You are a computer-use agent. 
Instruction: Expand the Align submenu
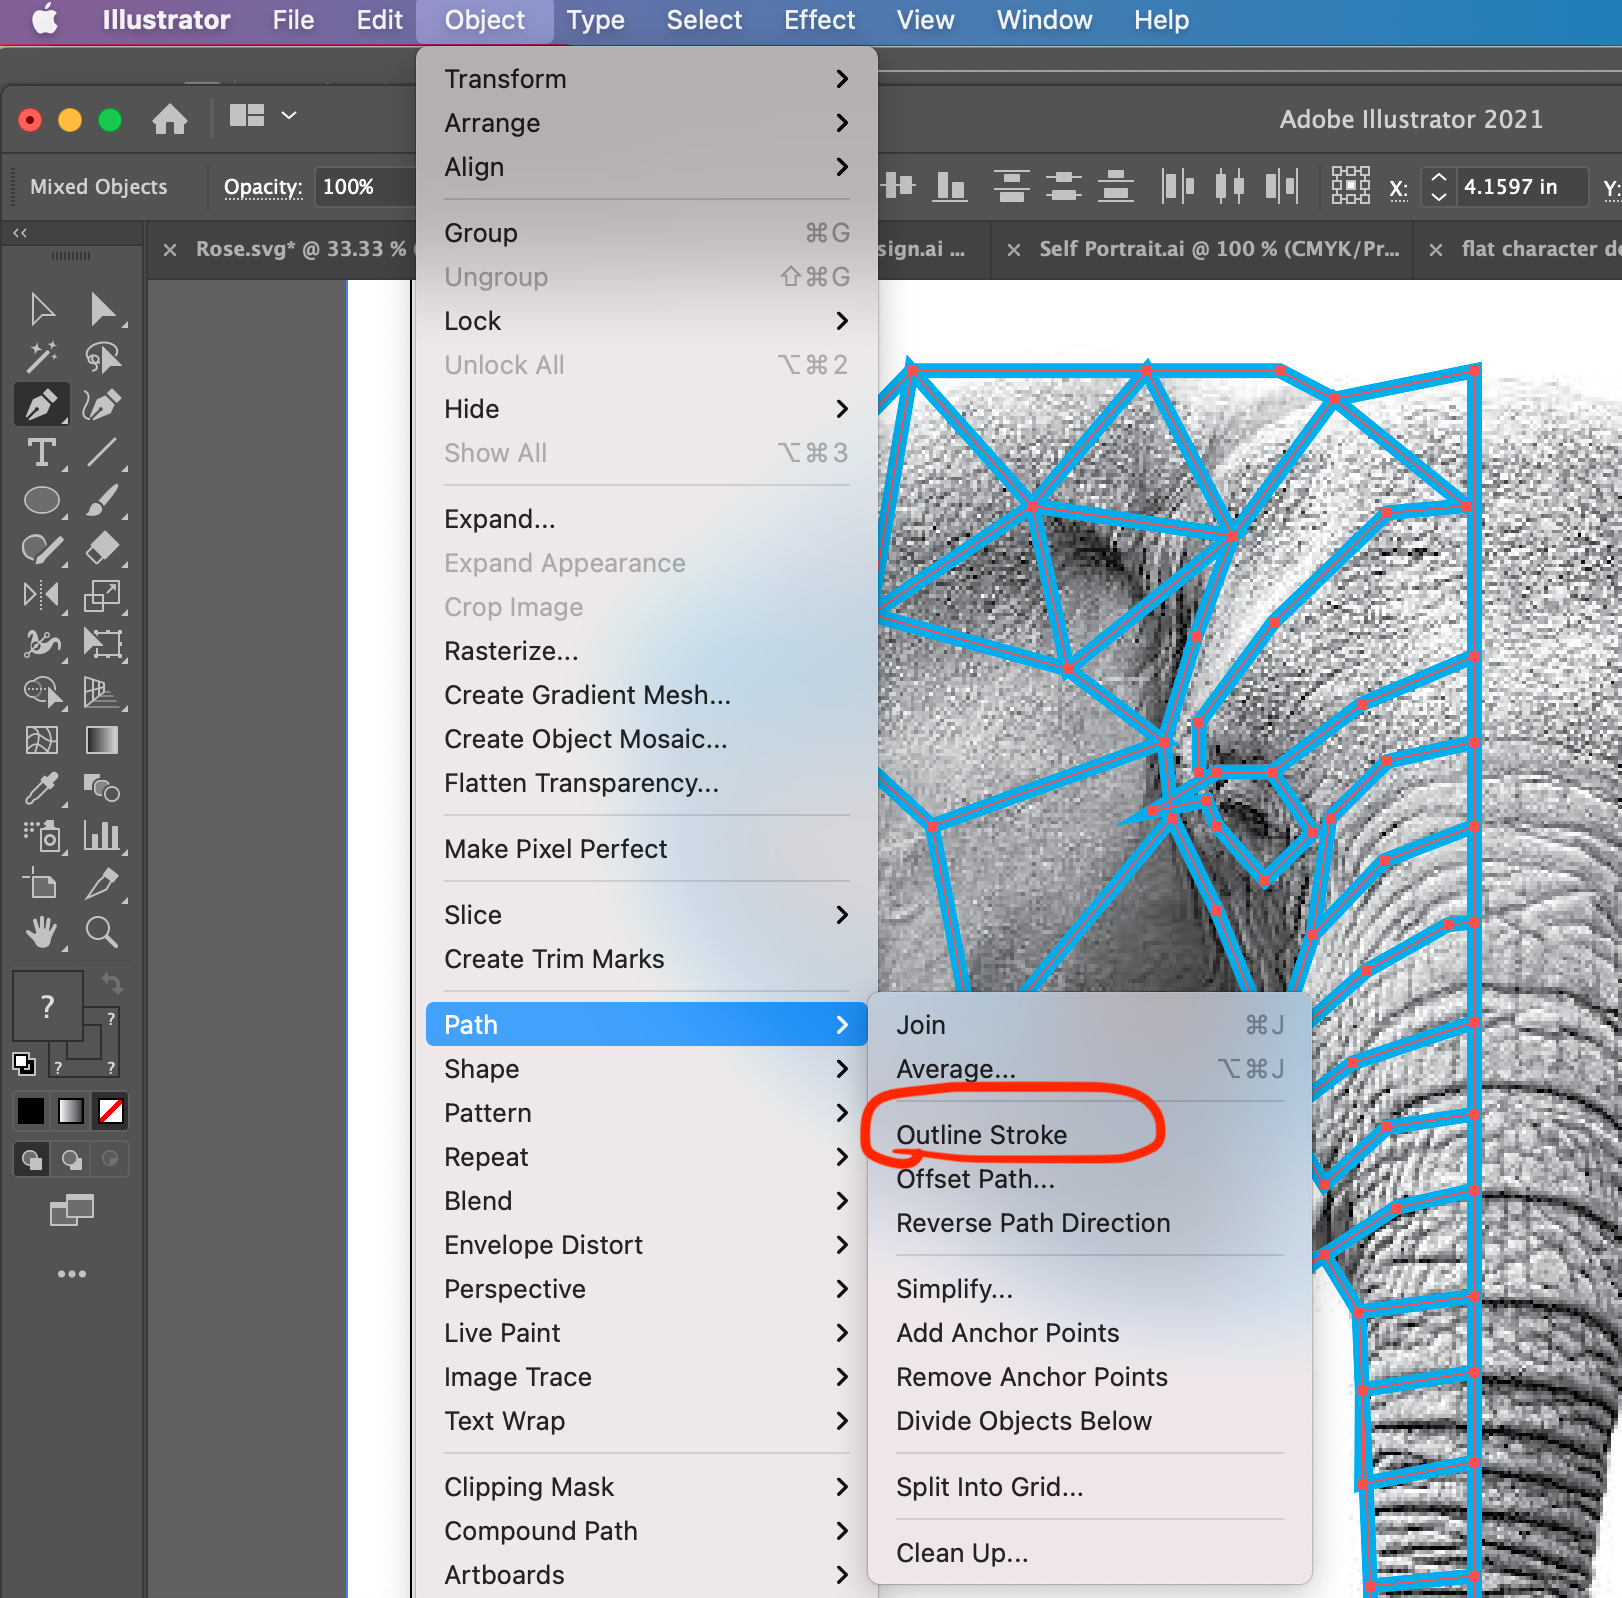646,167
